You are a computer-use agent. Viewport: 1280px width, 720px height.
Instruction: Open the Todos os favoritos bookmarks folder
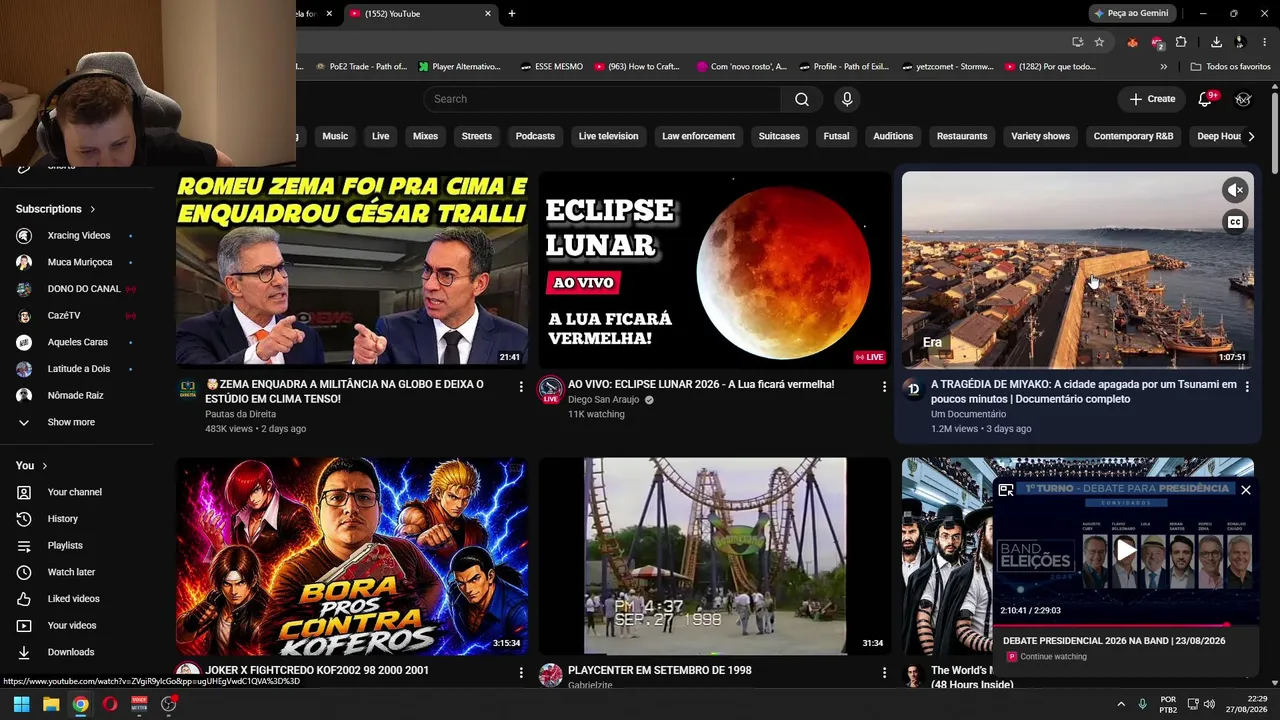pyautogui.click(x=1230, y=67)
